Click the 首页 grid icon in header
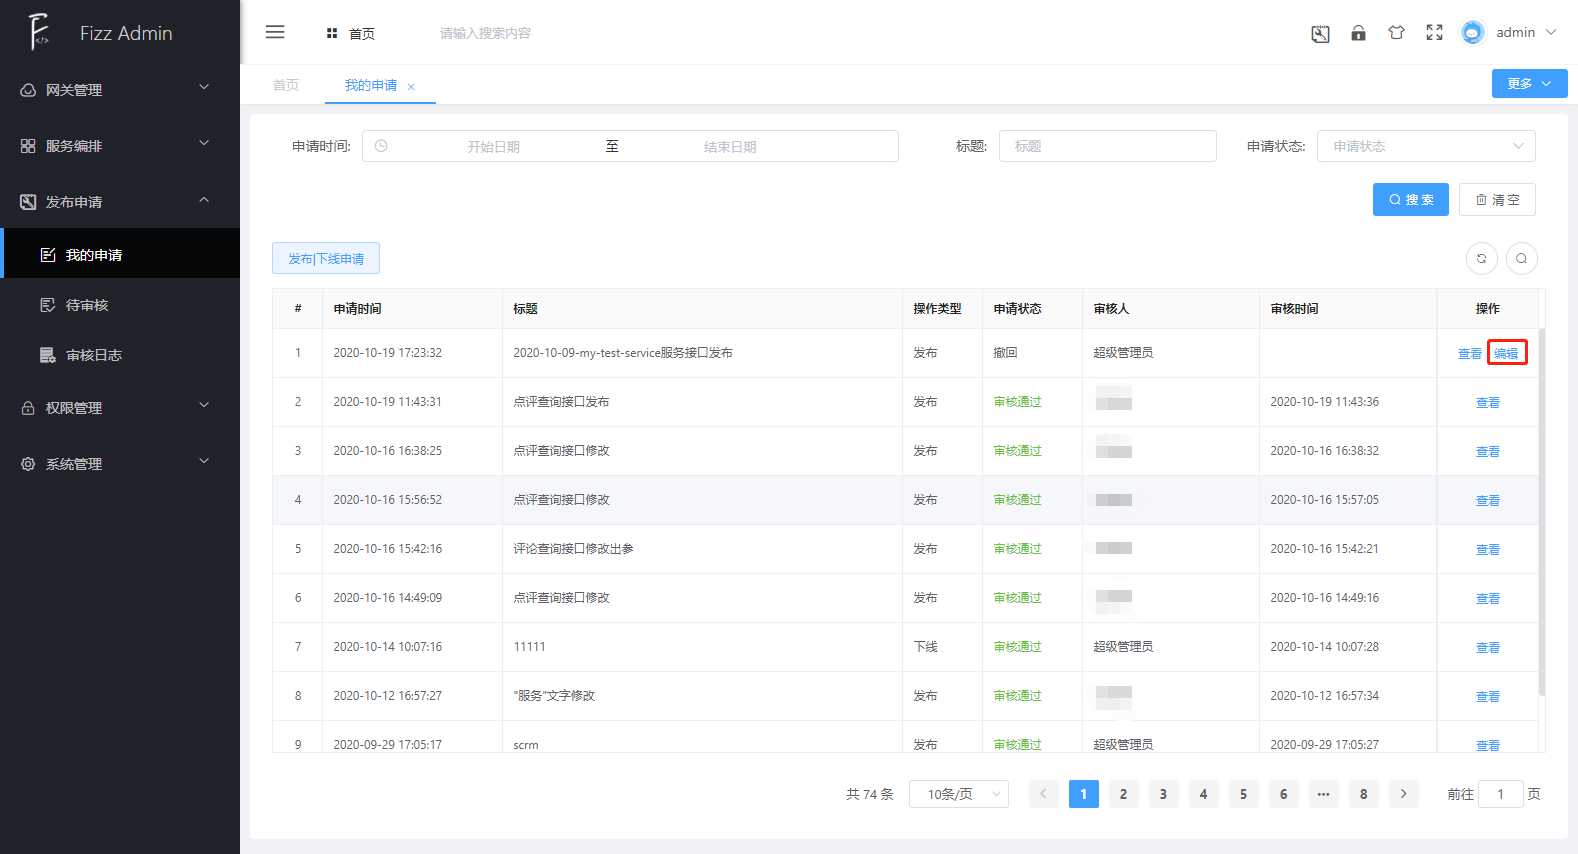 [332, 33]
